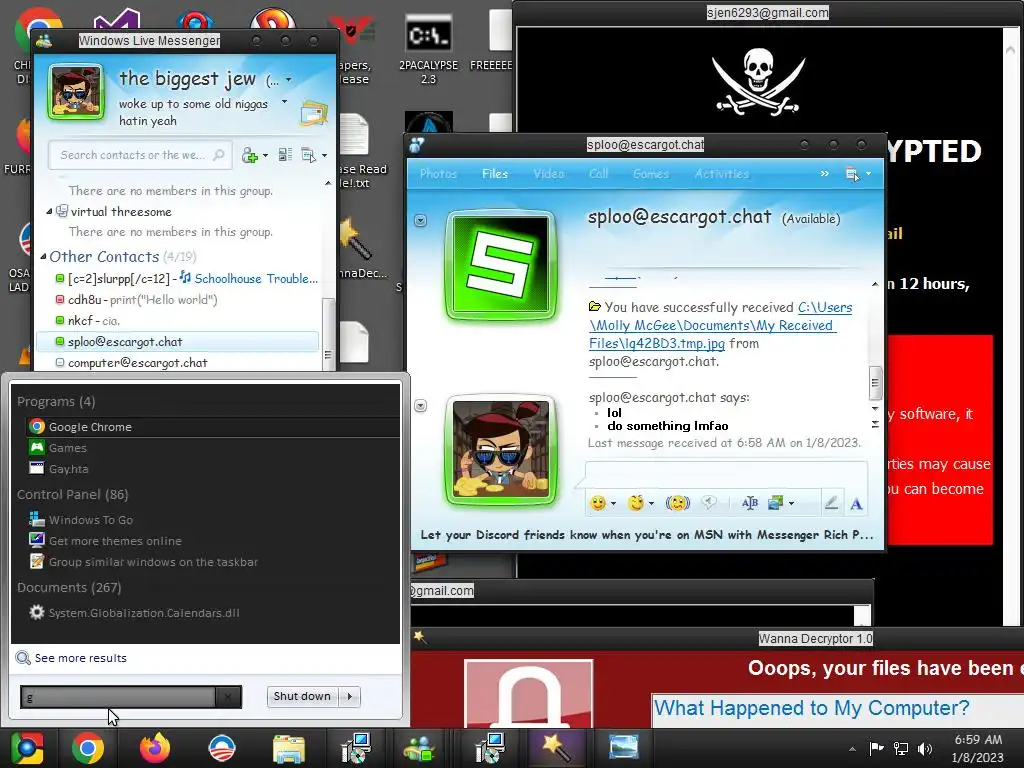Open File Explorer from the taskbar
This screenshot has width=1024, height=768.
(288, 748)
